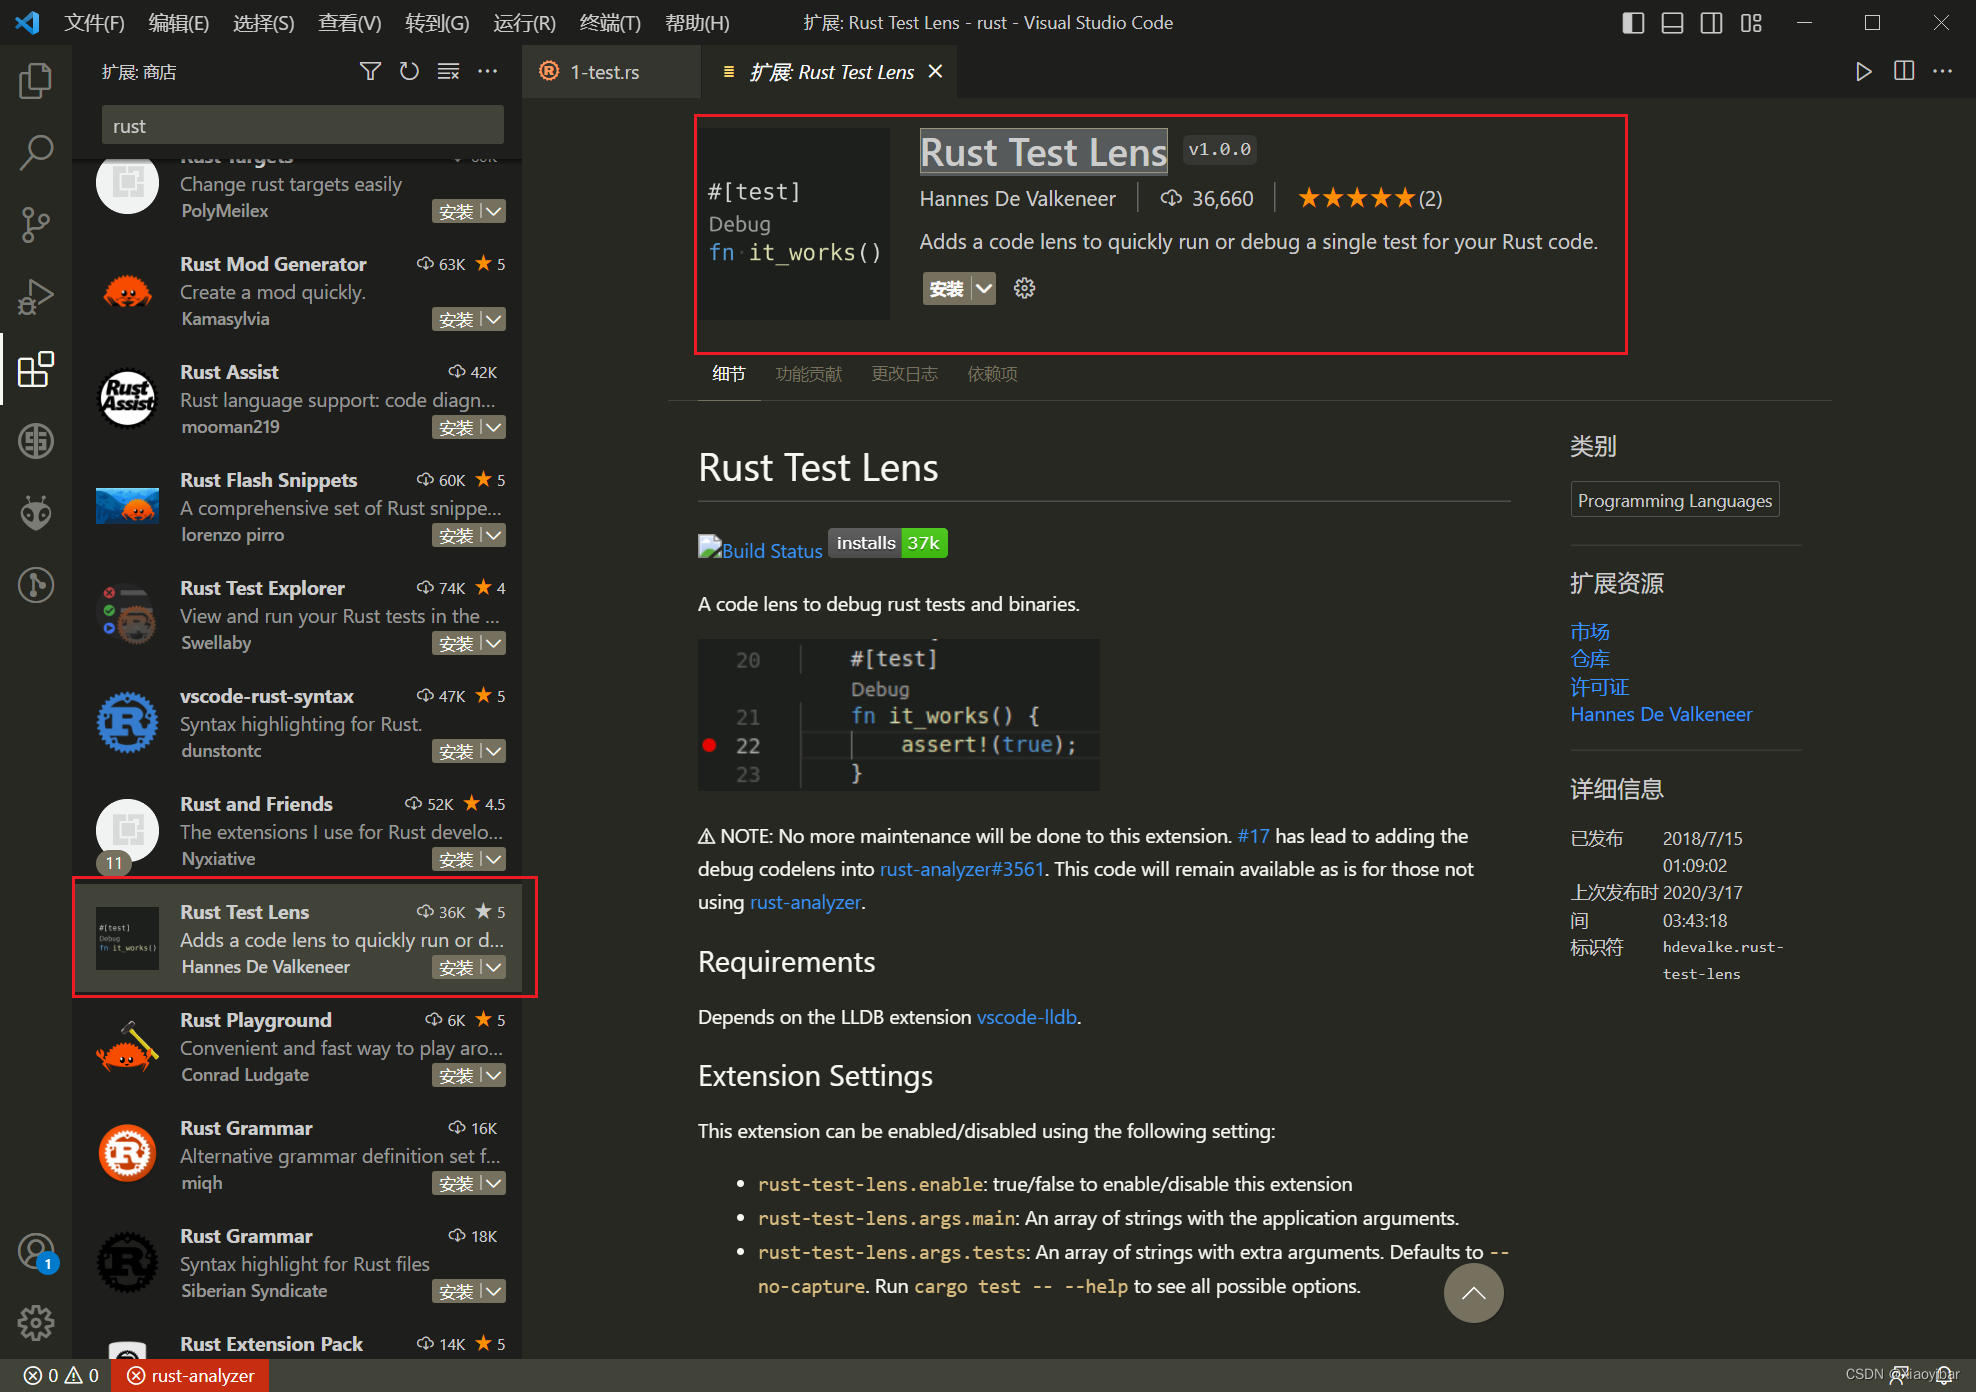
Task: Switch to the 功能贡献 tab
Action: (808, 373)
